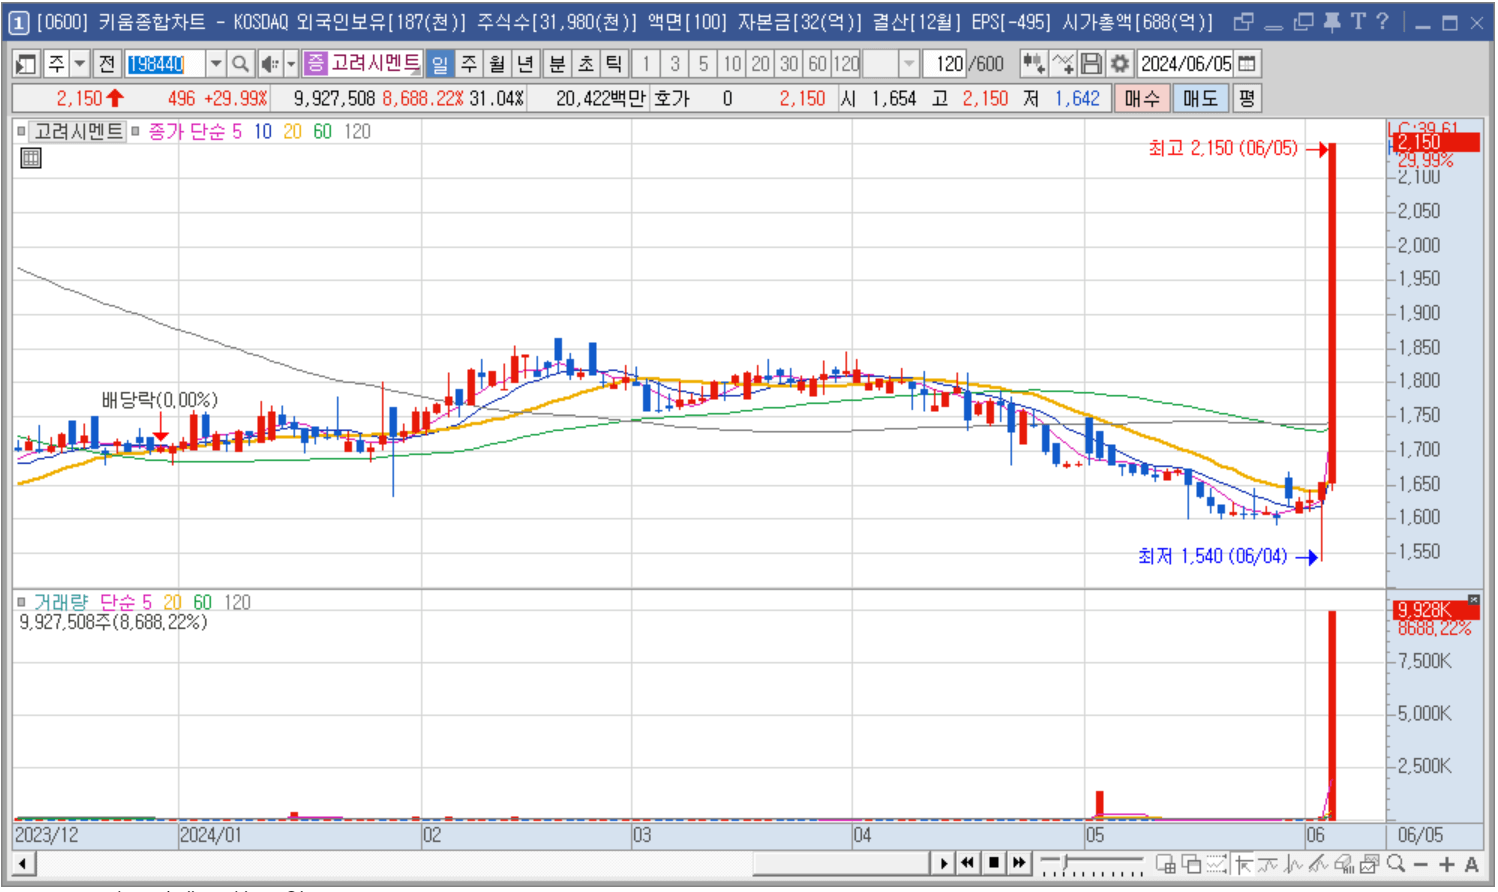This screenshot has height=892, width=1498.
Task: Open chart settings gear icon
Action: coord(1120,64)
